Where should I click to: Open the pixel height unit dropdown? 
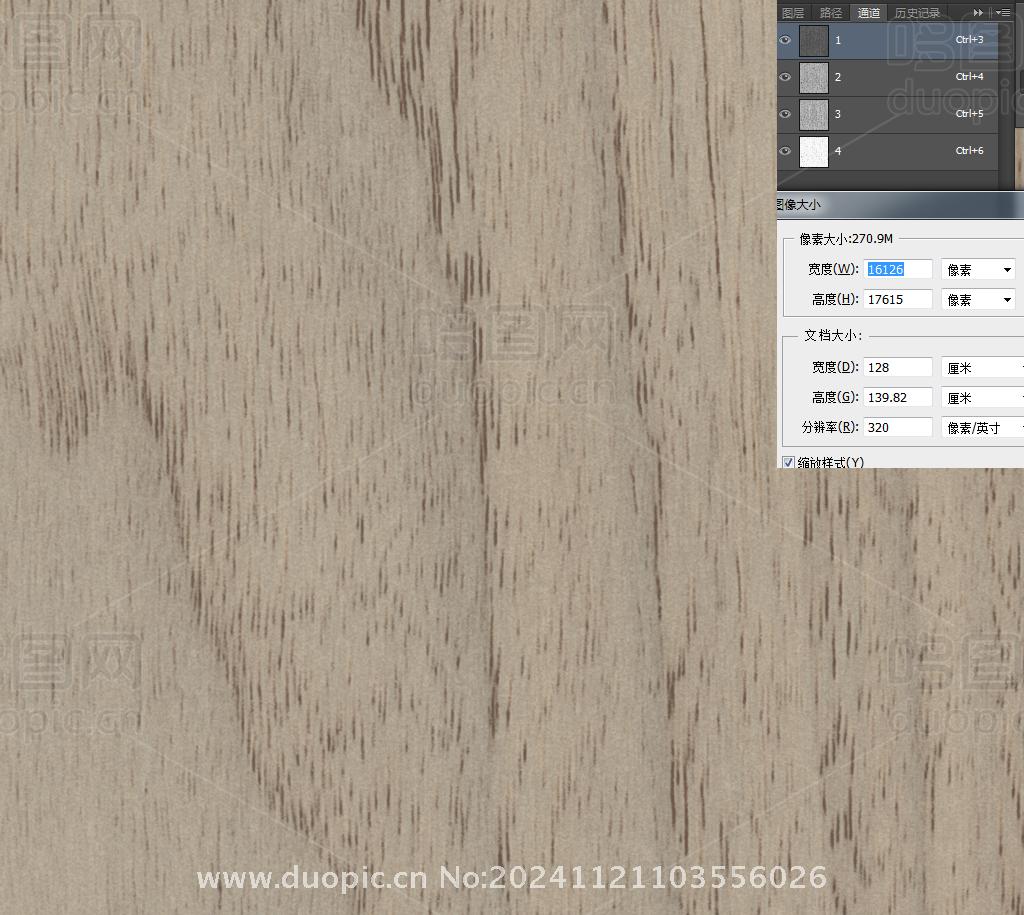(978, 300)
